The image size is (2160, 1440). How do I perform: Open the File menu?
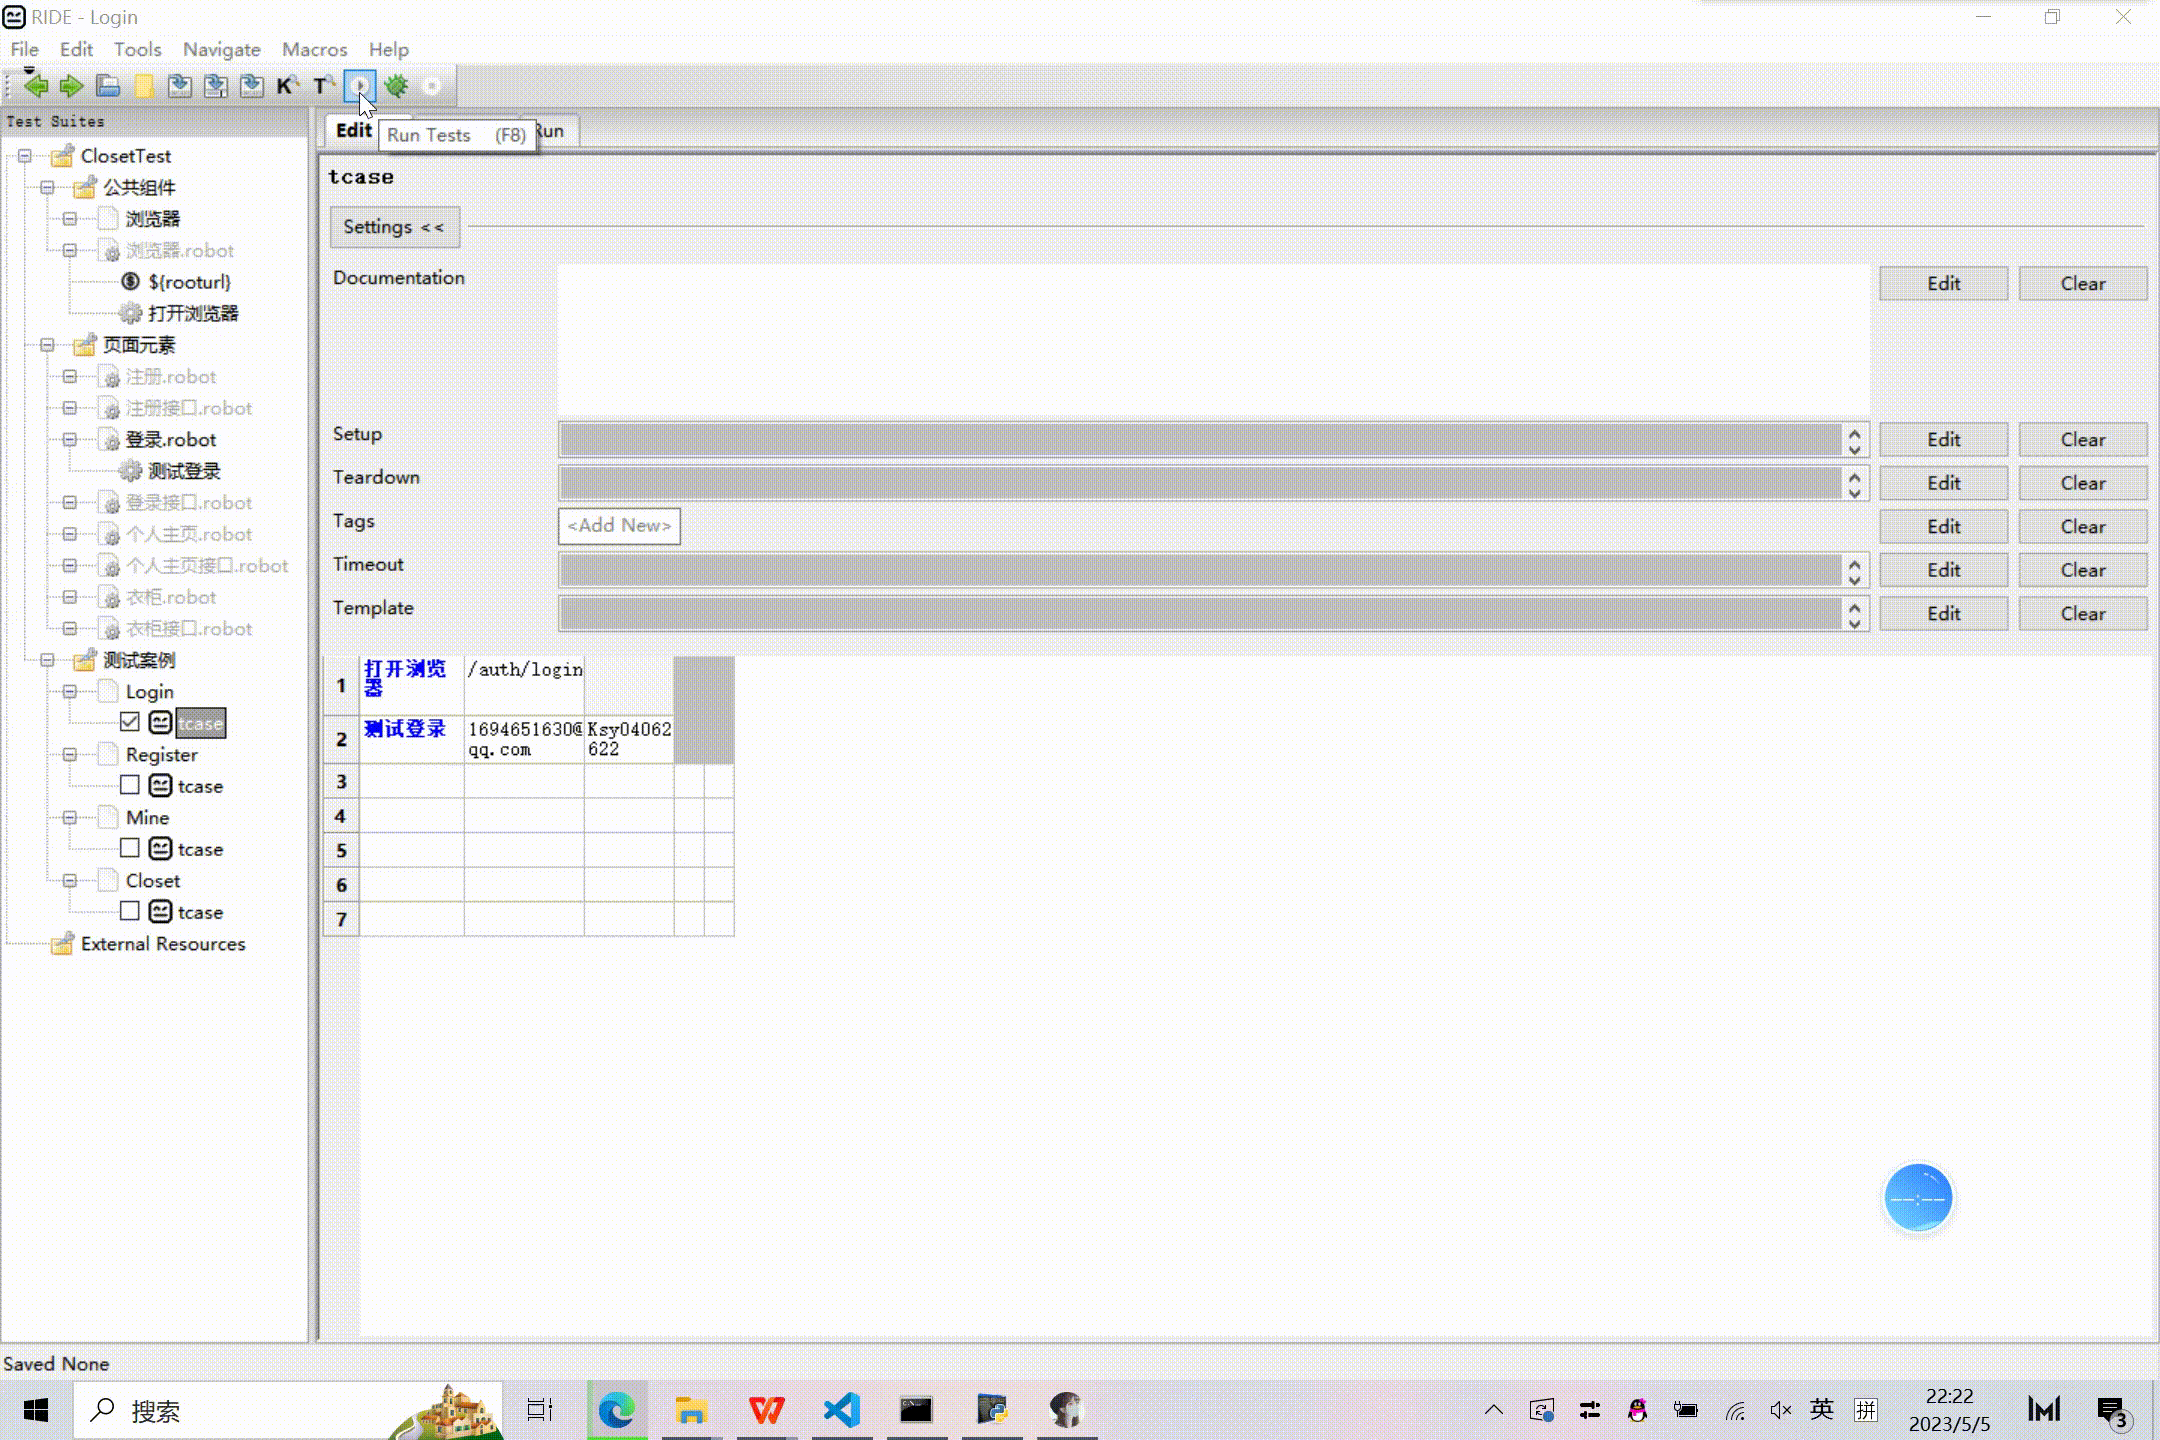[x=24, y=49]
